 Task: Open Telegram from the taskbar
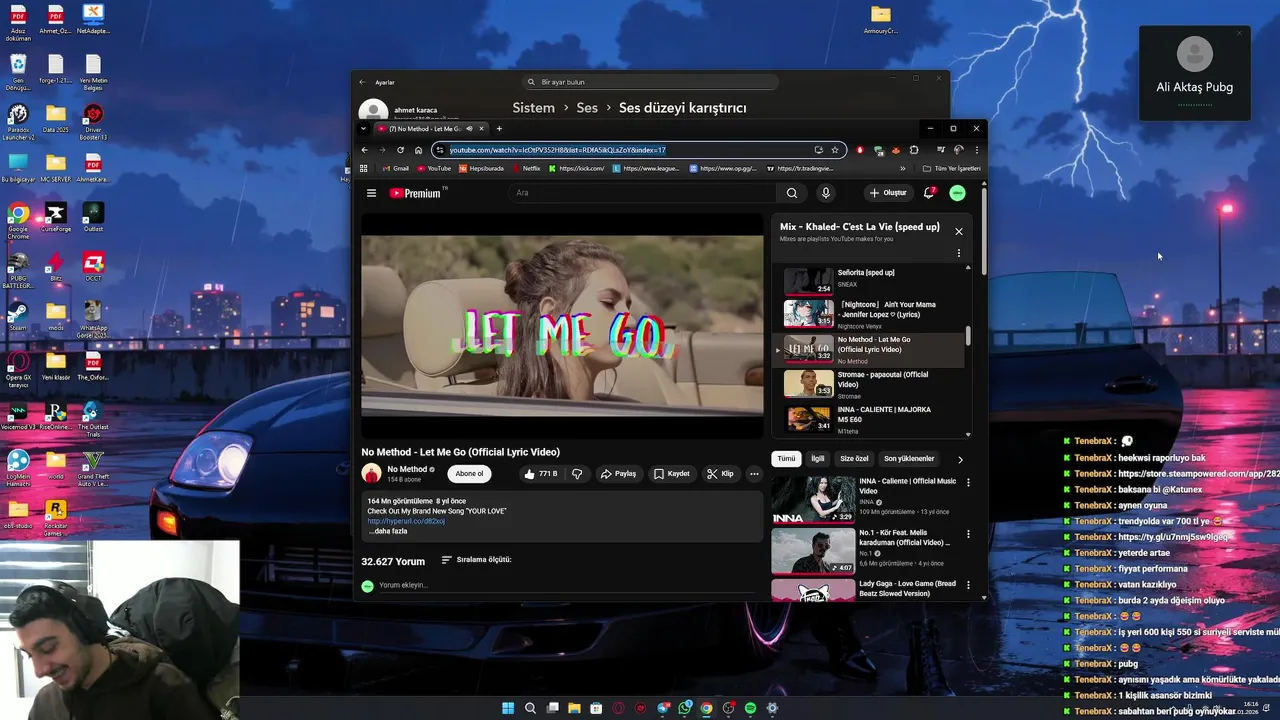point(662,708)
